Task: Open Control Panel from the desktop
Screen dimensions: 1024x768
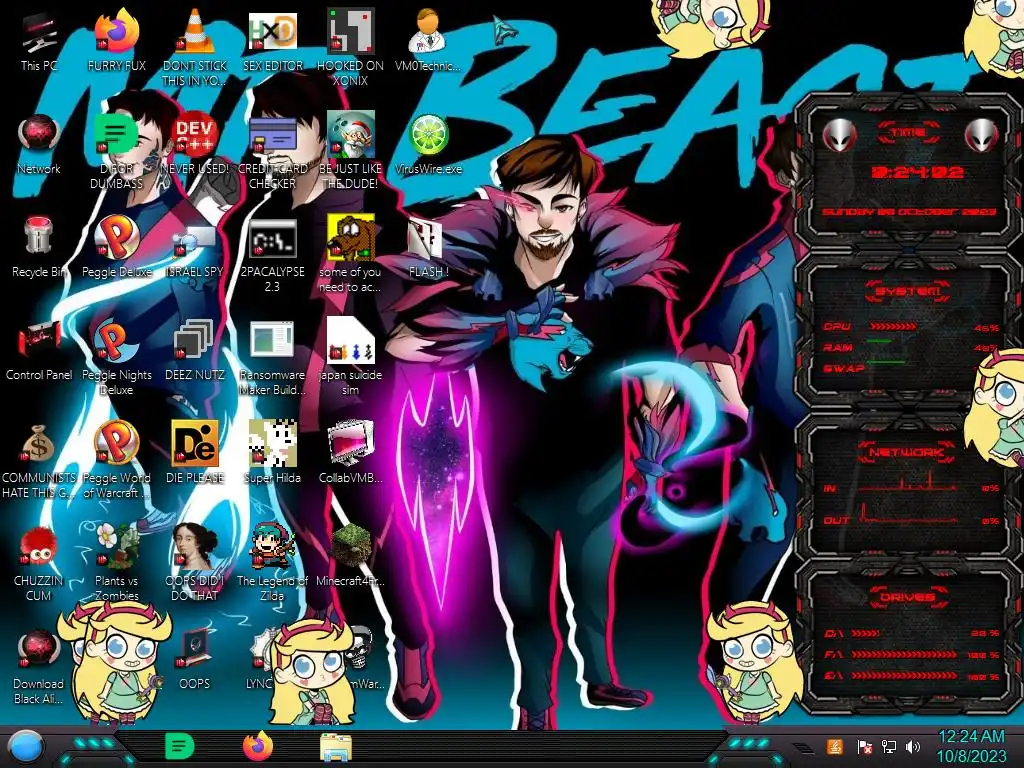Action: click(39, 350)
